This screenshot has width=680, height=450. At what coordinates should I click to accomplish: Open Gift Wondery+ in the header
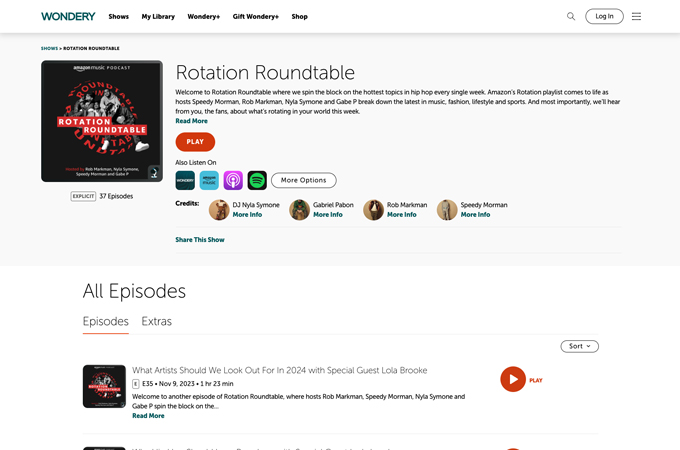255,16
